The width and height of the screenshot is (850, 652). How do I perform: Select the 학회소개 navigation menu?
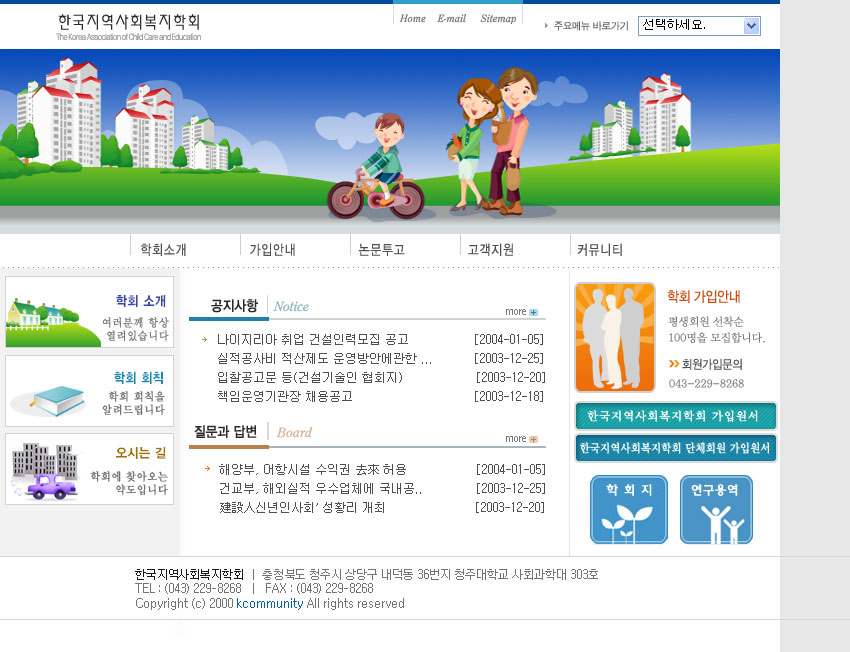pos(163,250)
